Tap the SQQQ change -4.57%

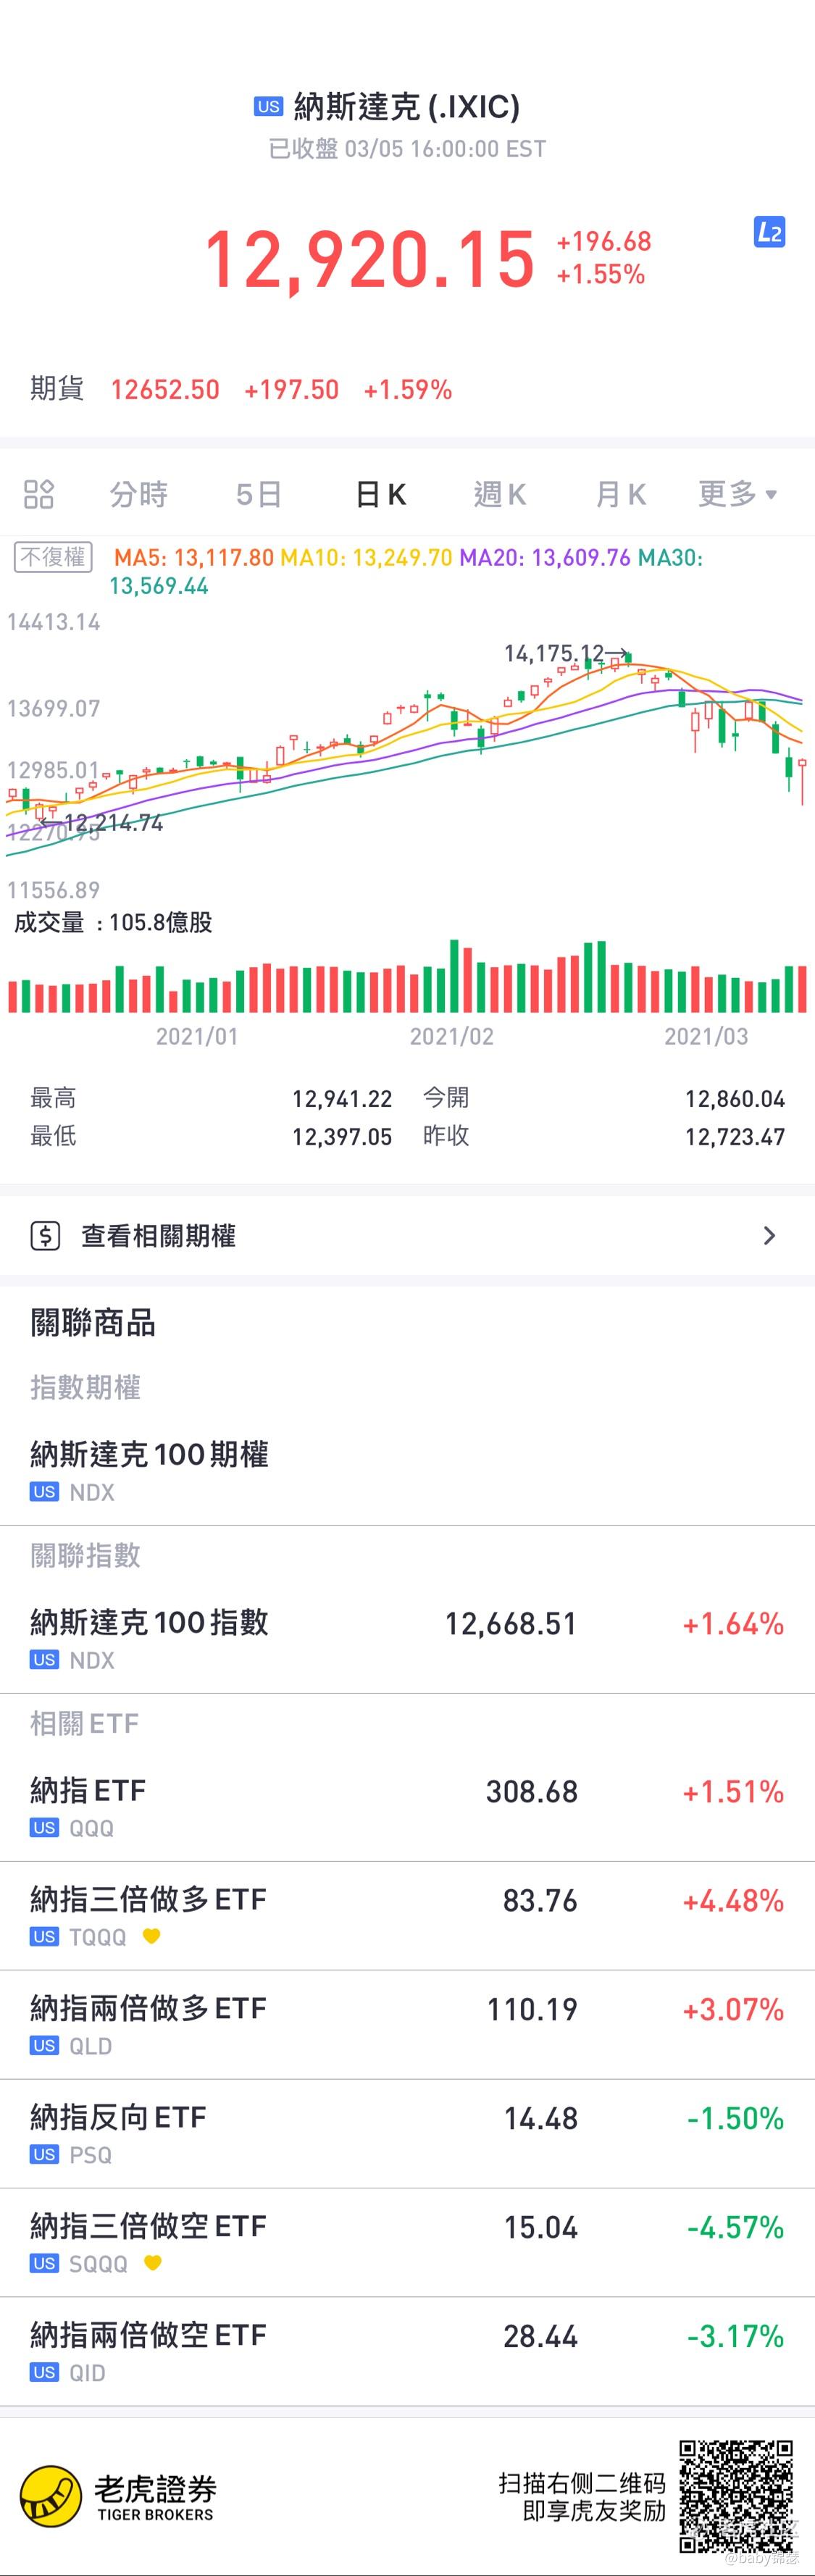pyautogui.click(x=735, y=2228)
